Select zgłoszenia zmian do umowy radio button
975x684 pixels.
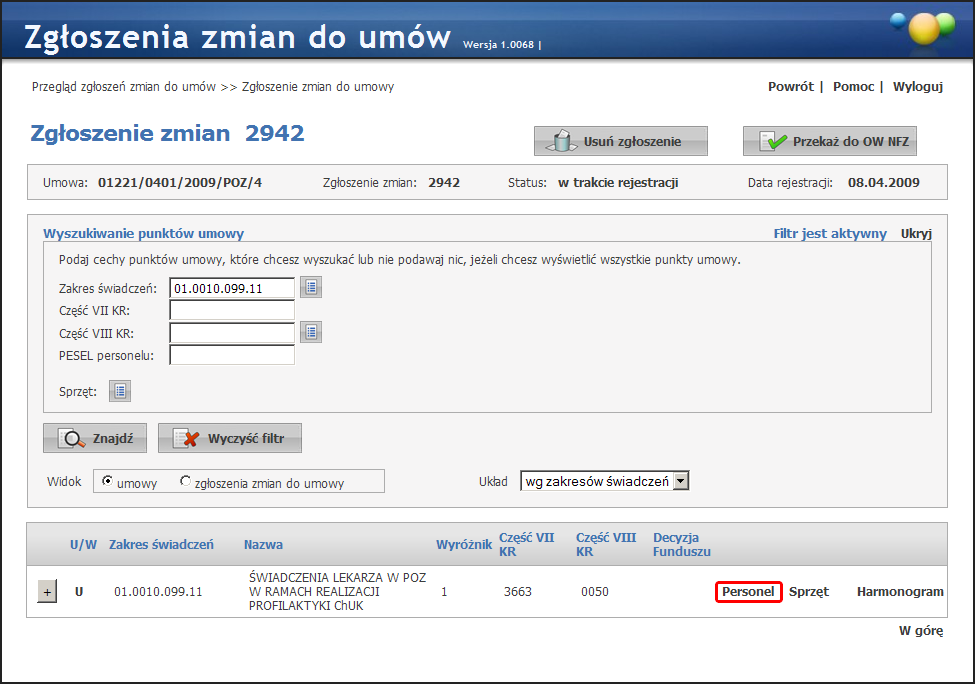click(185, 482)
